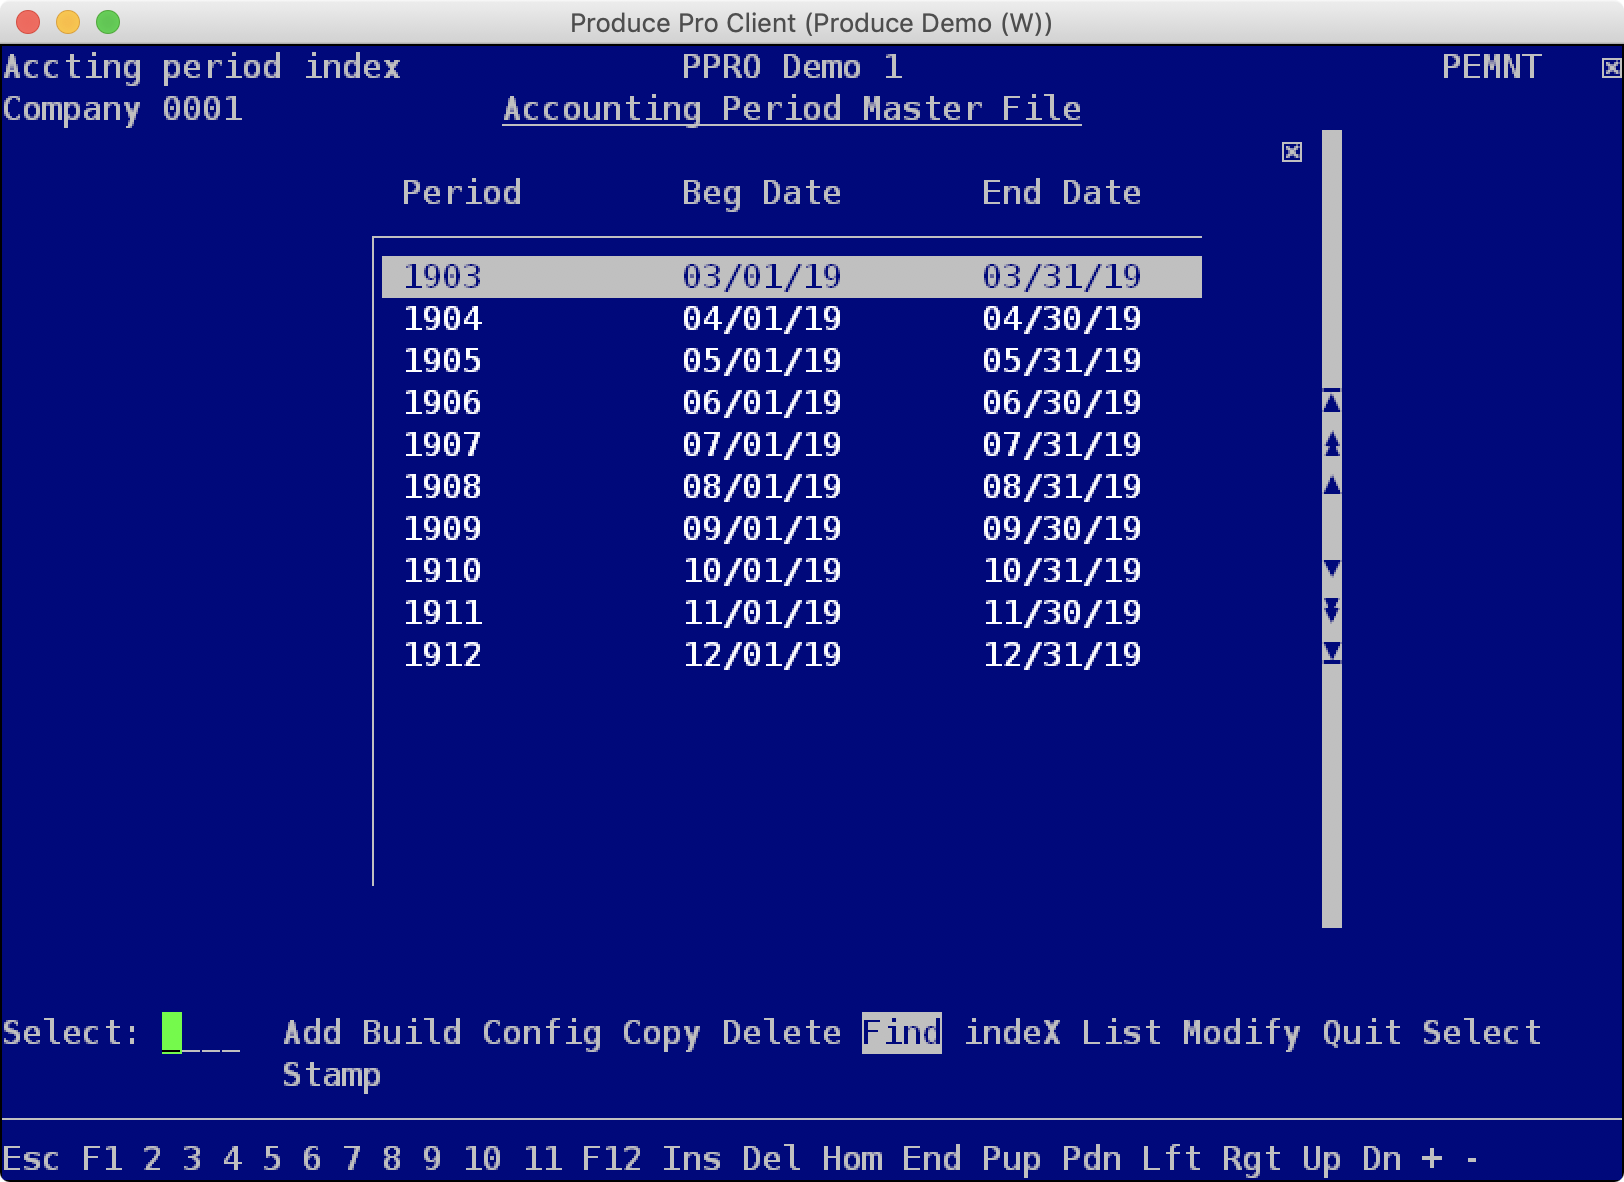Screen dimensions: 1624x1182
Task: Select period 1907 row
Action: point(792,445)
